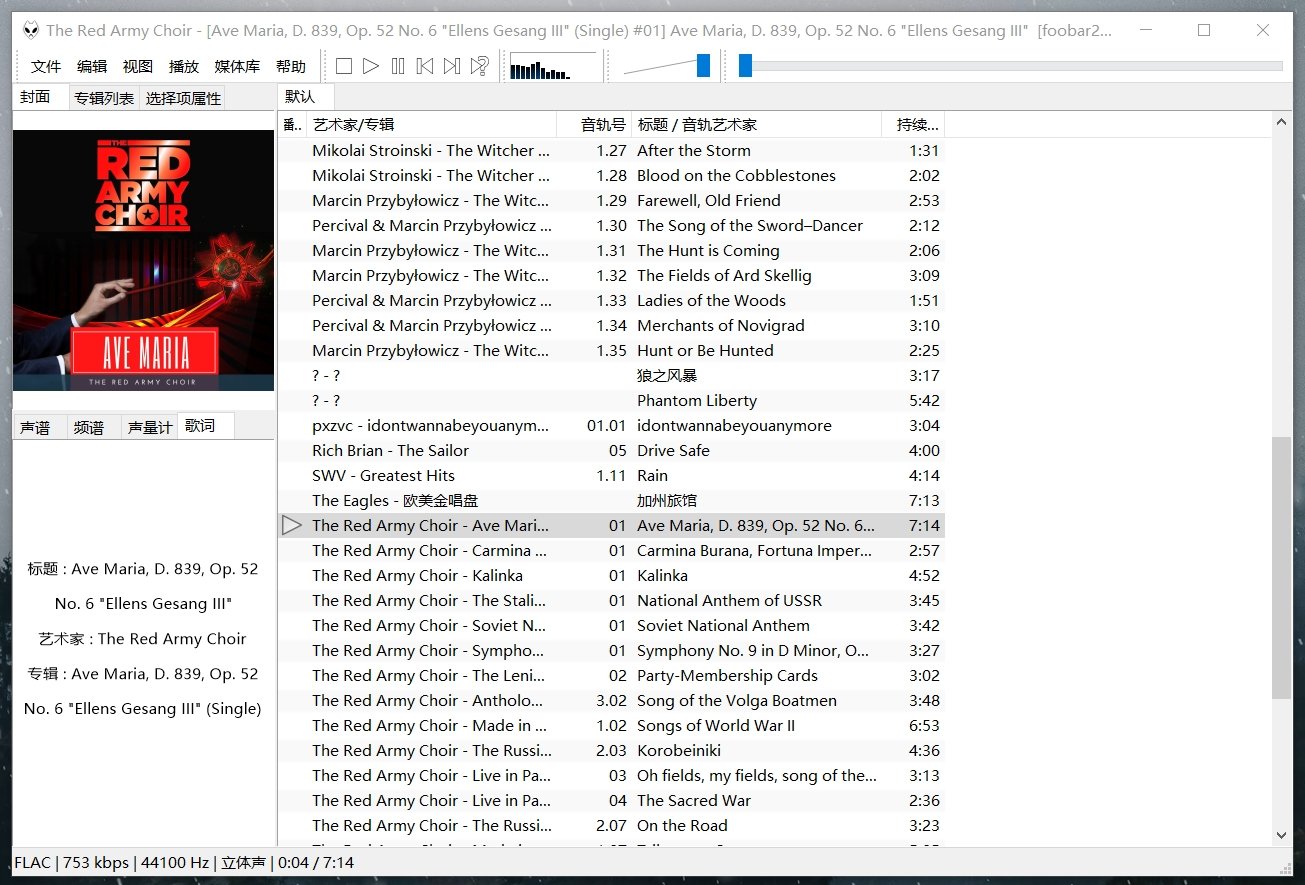Click the vertical scrollbar thumb in the playlist
Image resolution: width=1305 pixels, height=885 pixels.
click(x=1282, y=567)
